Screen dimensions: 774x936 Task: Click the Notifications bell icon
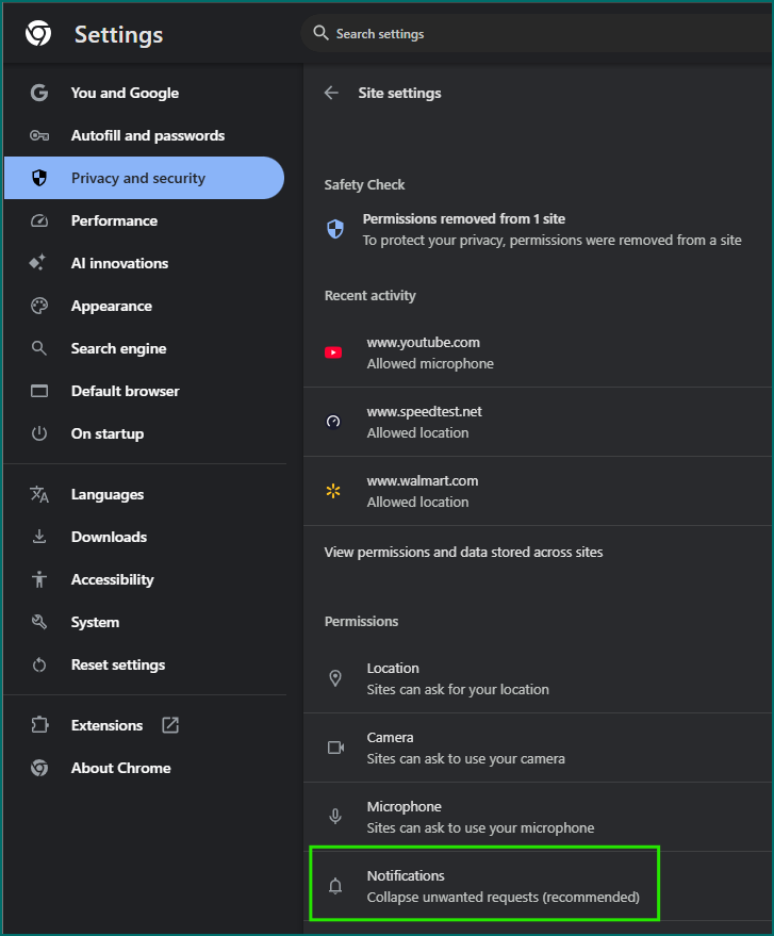coord(336,886)
